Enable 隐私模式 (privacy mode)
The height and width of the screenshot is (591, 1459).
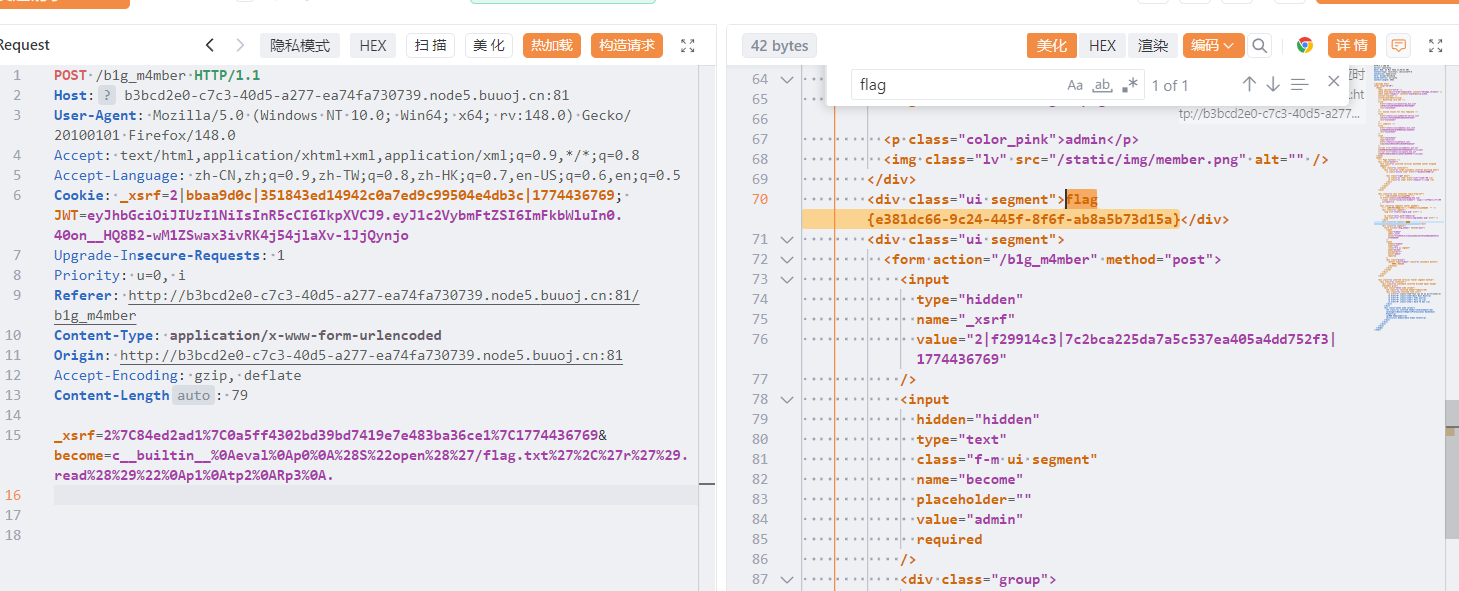click(301, 45)
